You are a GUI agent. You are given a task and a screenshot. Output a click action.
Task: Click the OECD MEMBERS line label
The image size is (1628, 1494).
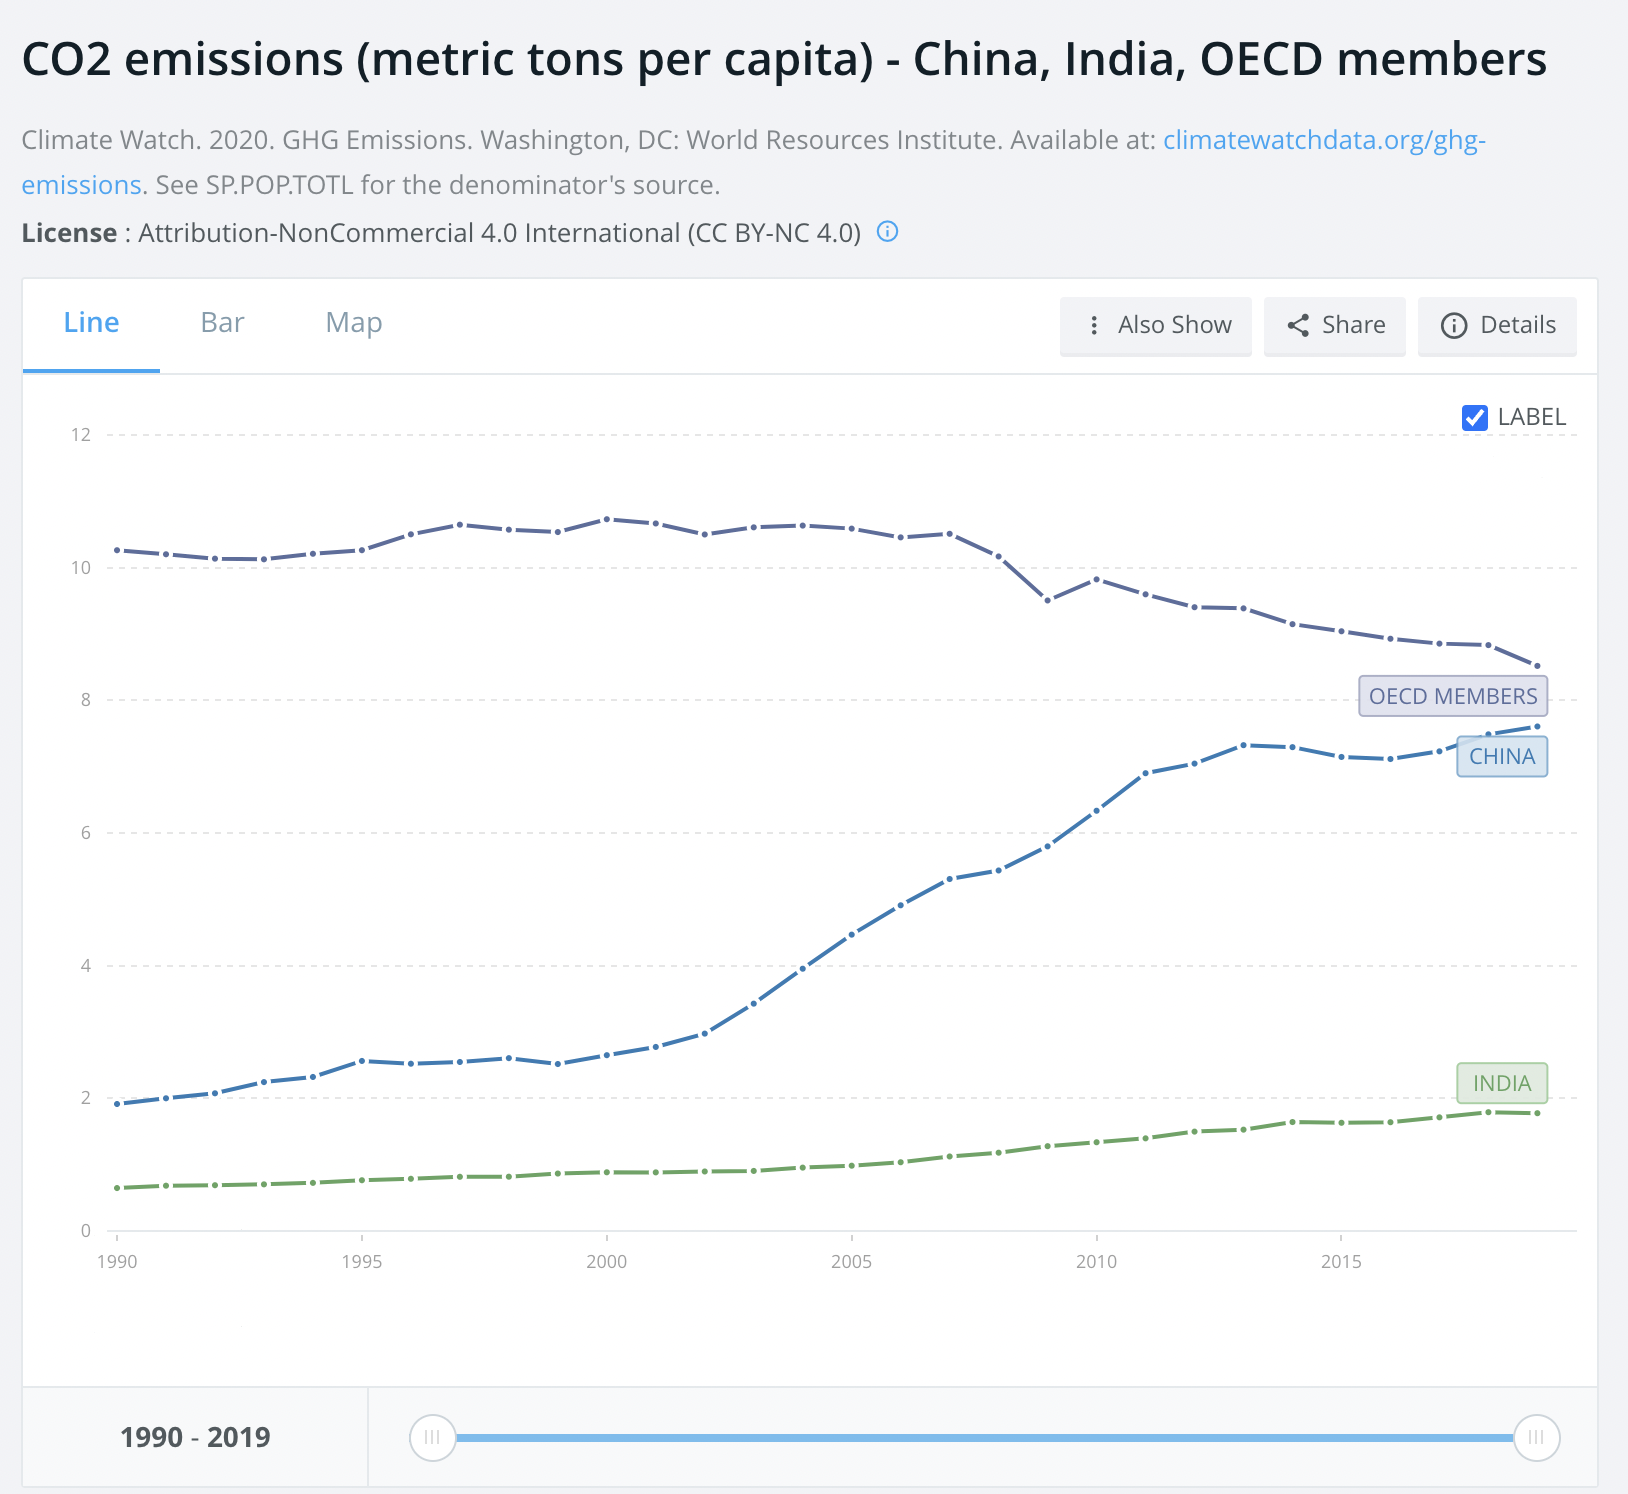click(x=1452, y=696)
